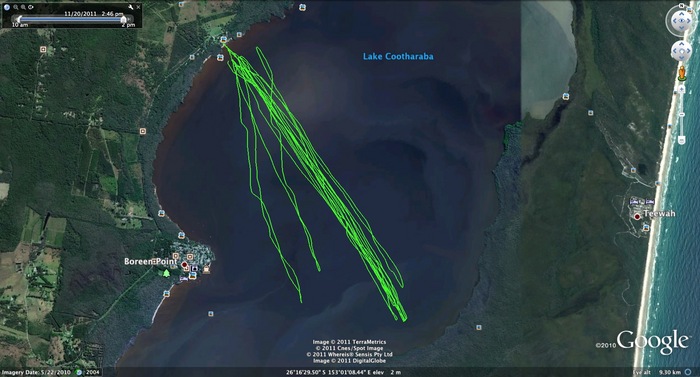This screenshot has height=377, width=700.
Task: Click the green camping icon near Boreen Point
Action: 166,272
